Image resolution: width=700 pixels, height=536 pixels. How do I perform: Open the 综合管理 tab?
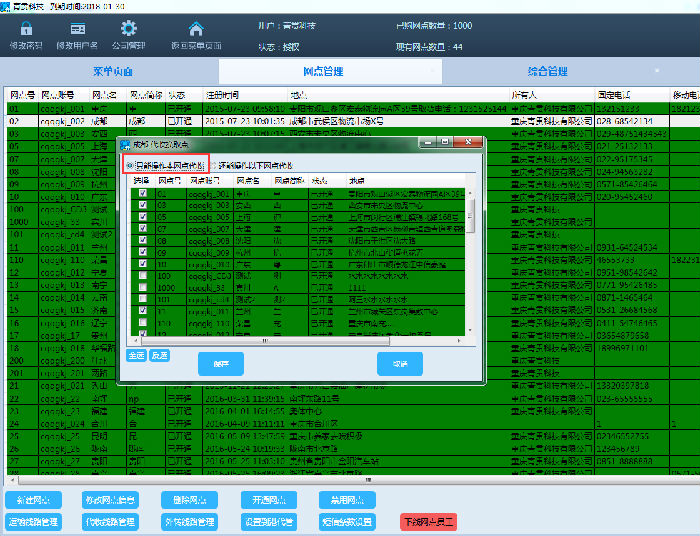(547, 72)
